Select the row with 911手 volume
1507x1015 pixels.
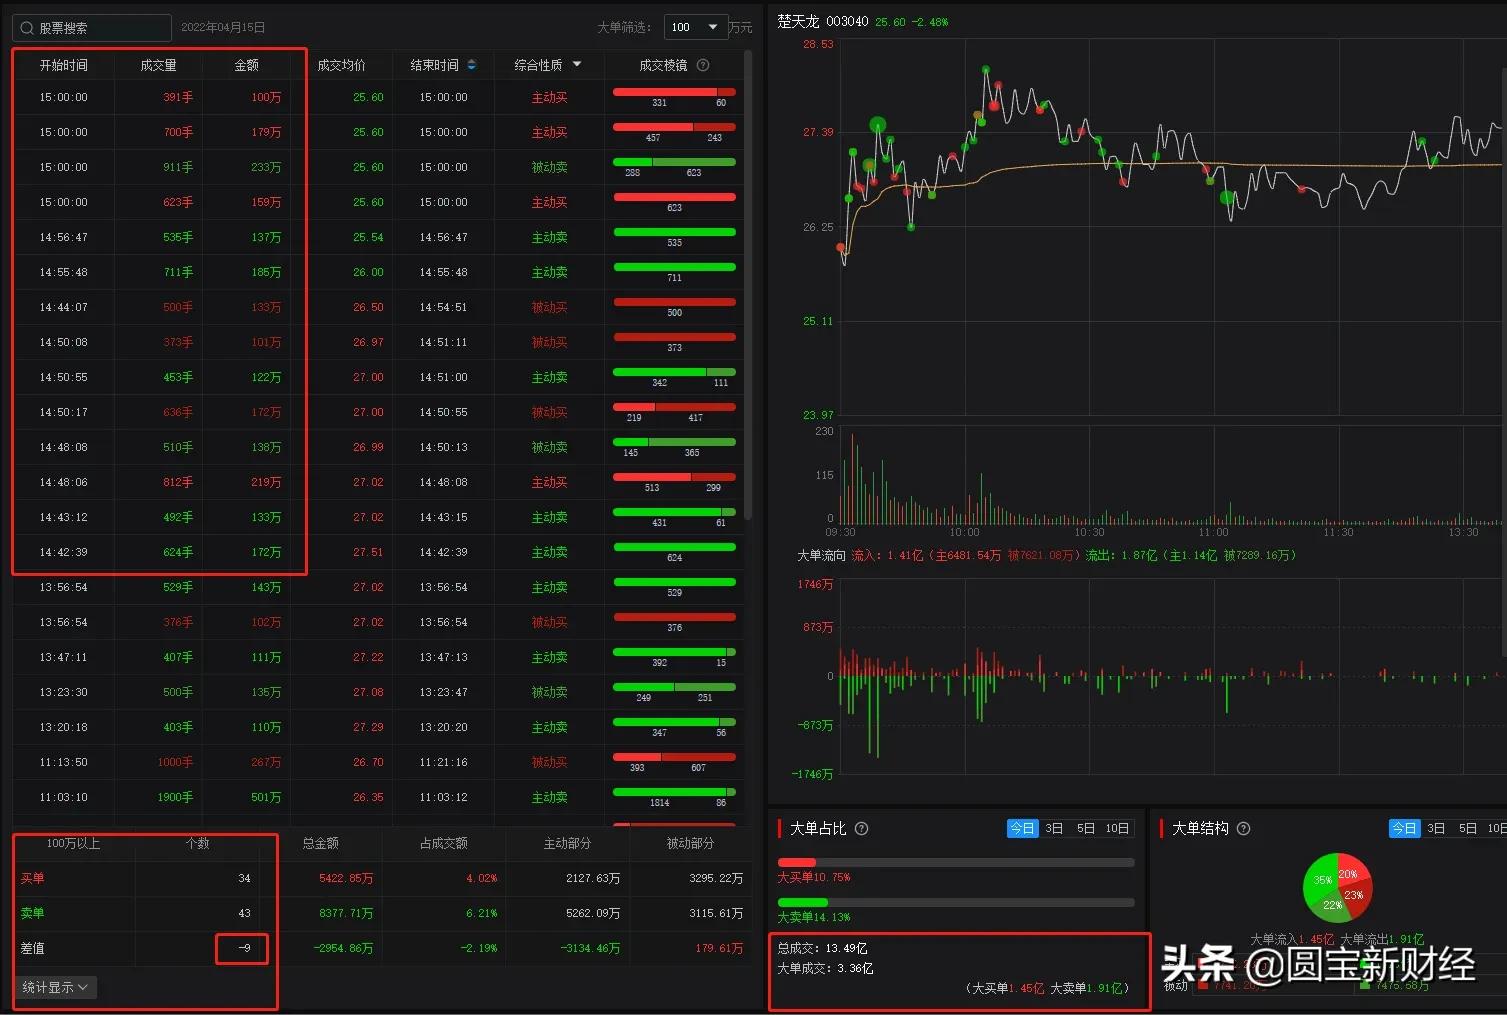[x=377, y=167]
